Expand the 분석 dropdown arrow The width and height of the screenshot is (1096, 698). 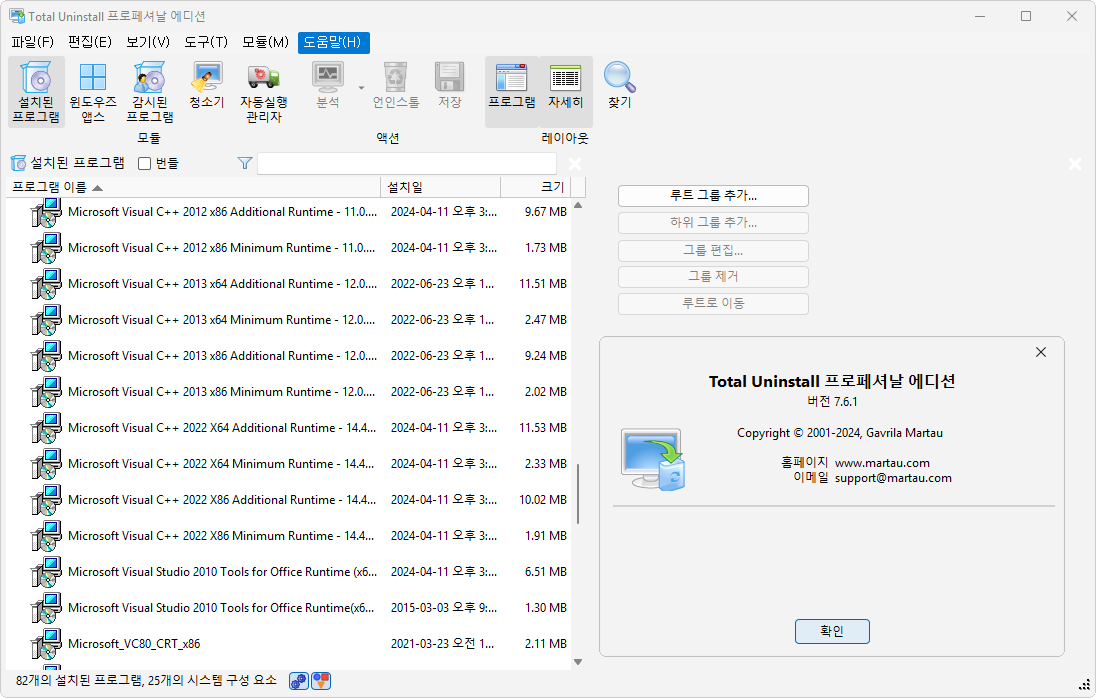tap(361, 87)
